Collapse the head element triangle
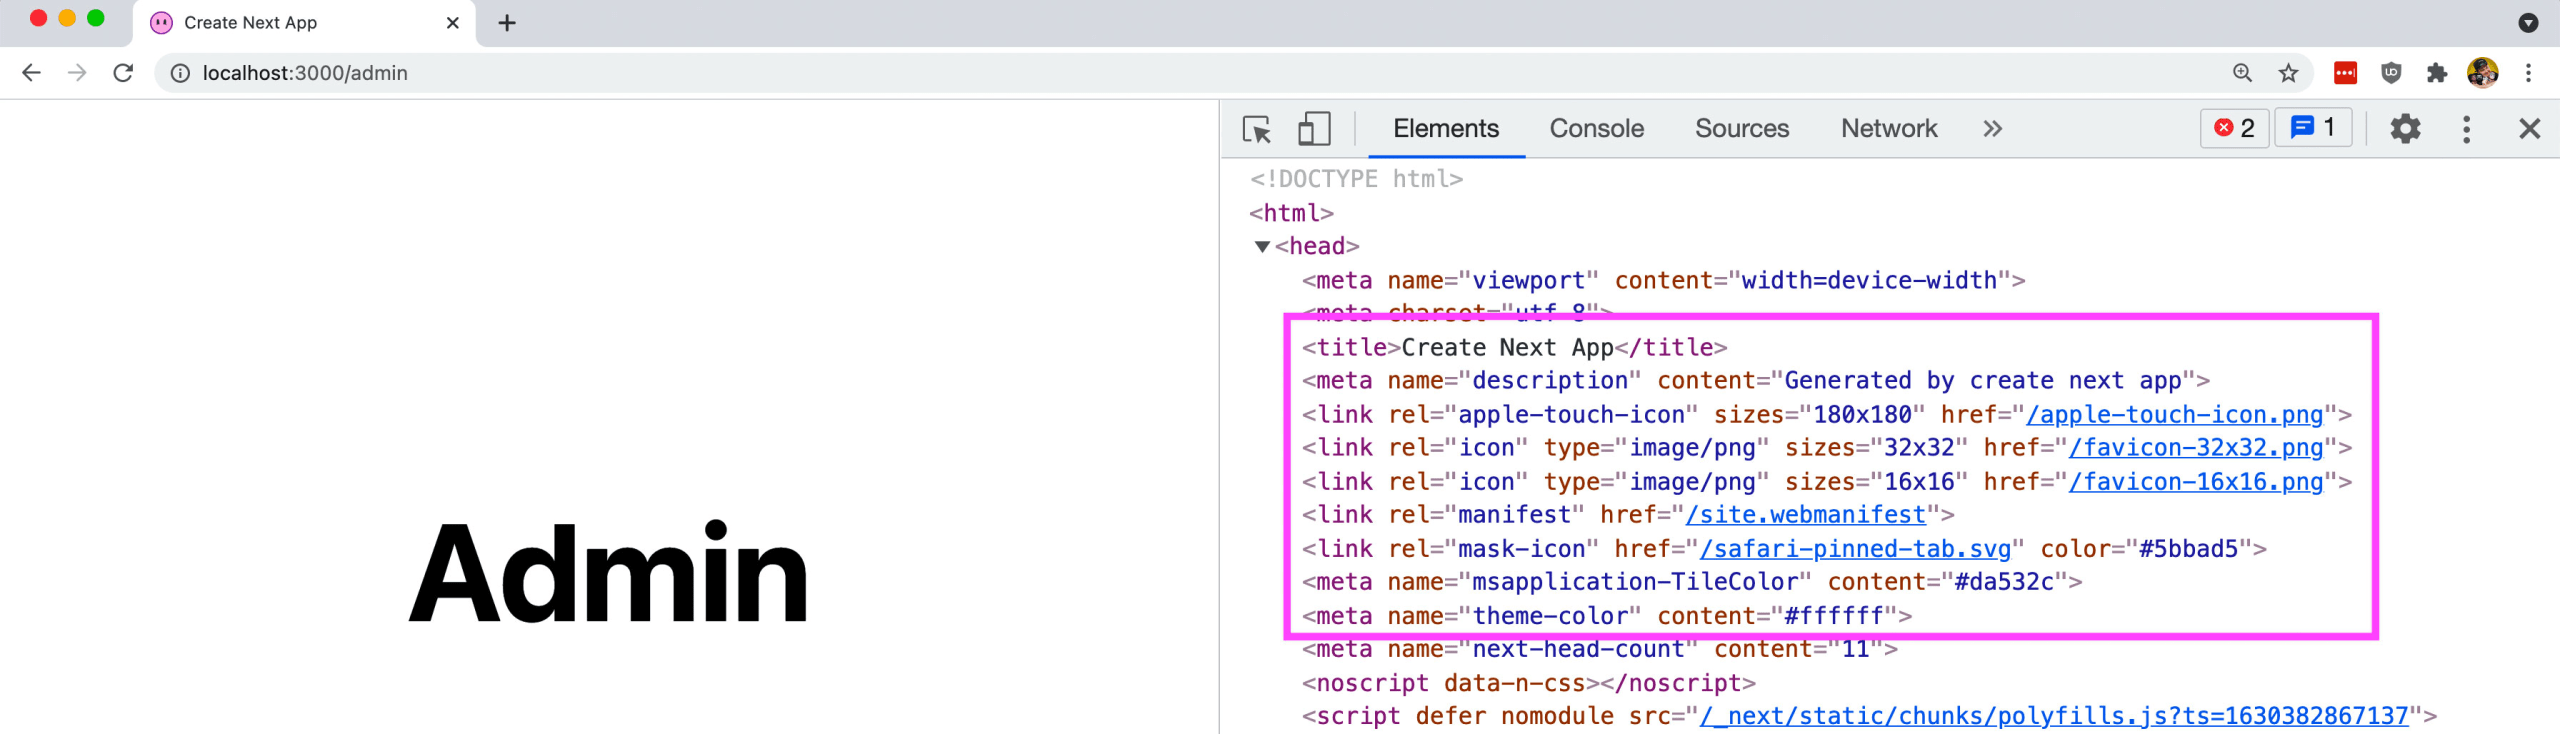2560x734 pixels. pyautogui.click(x=1262, y=246)
